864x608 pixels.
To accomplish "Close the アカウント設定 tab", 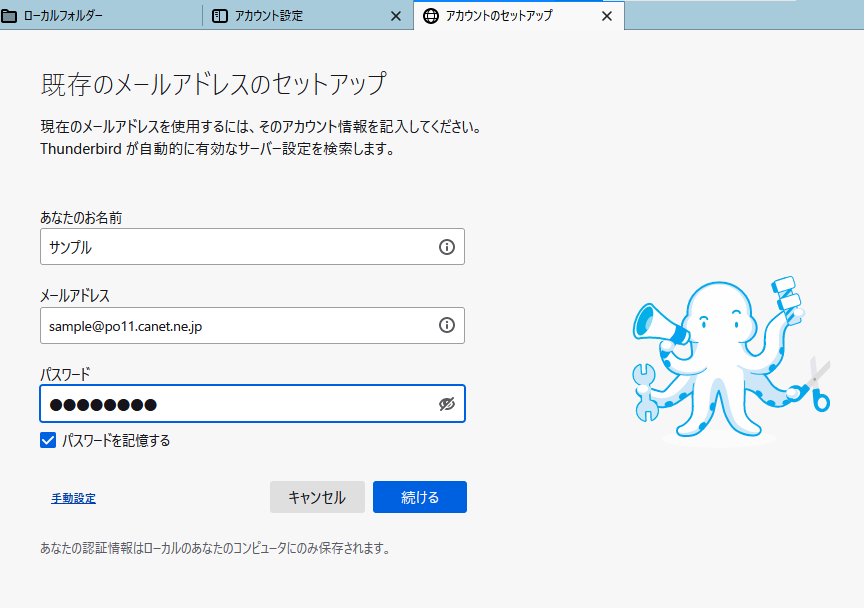I will [396, 16].
